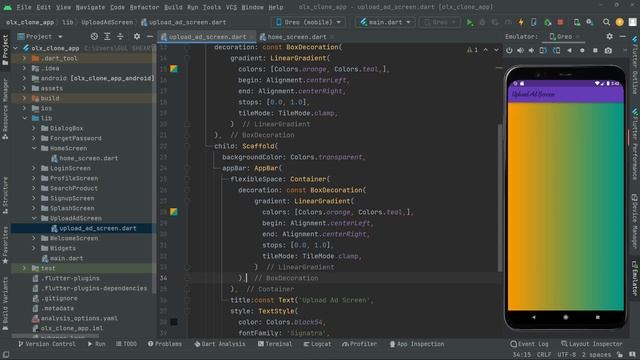Click orange-teal gradient gutter swatch beside first colors line
The width and height of the screenshot is (640, 360).
[x=173, y=69]
